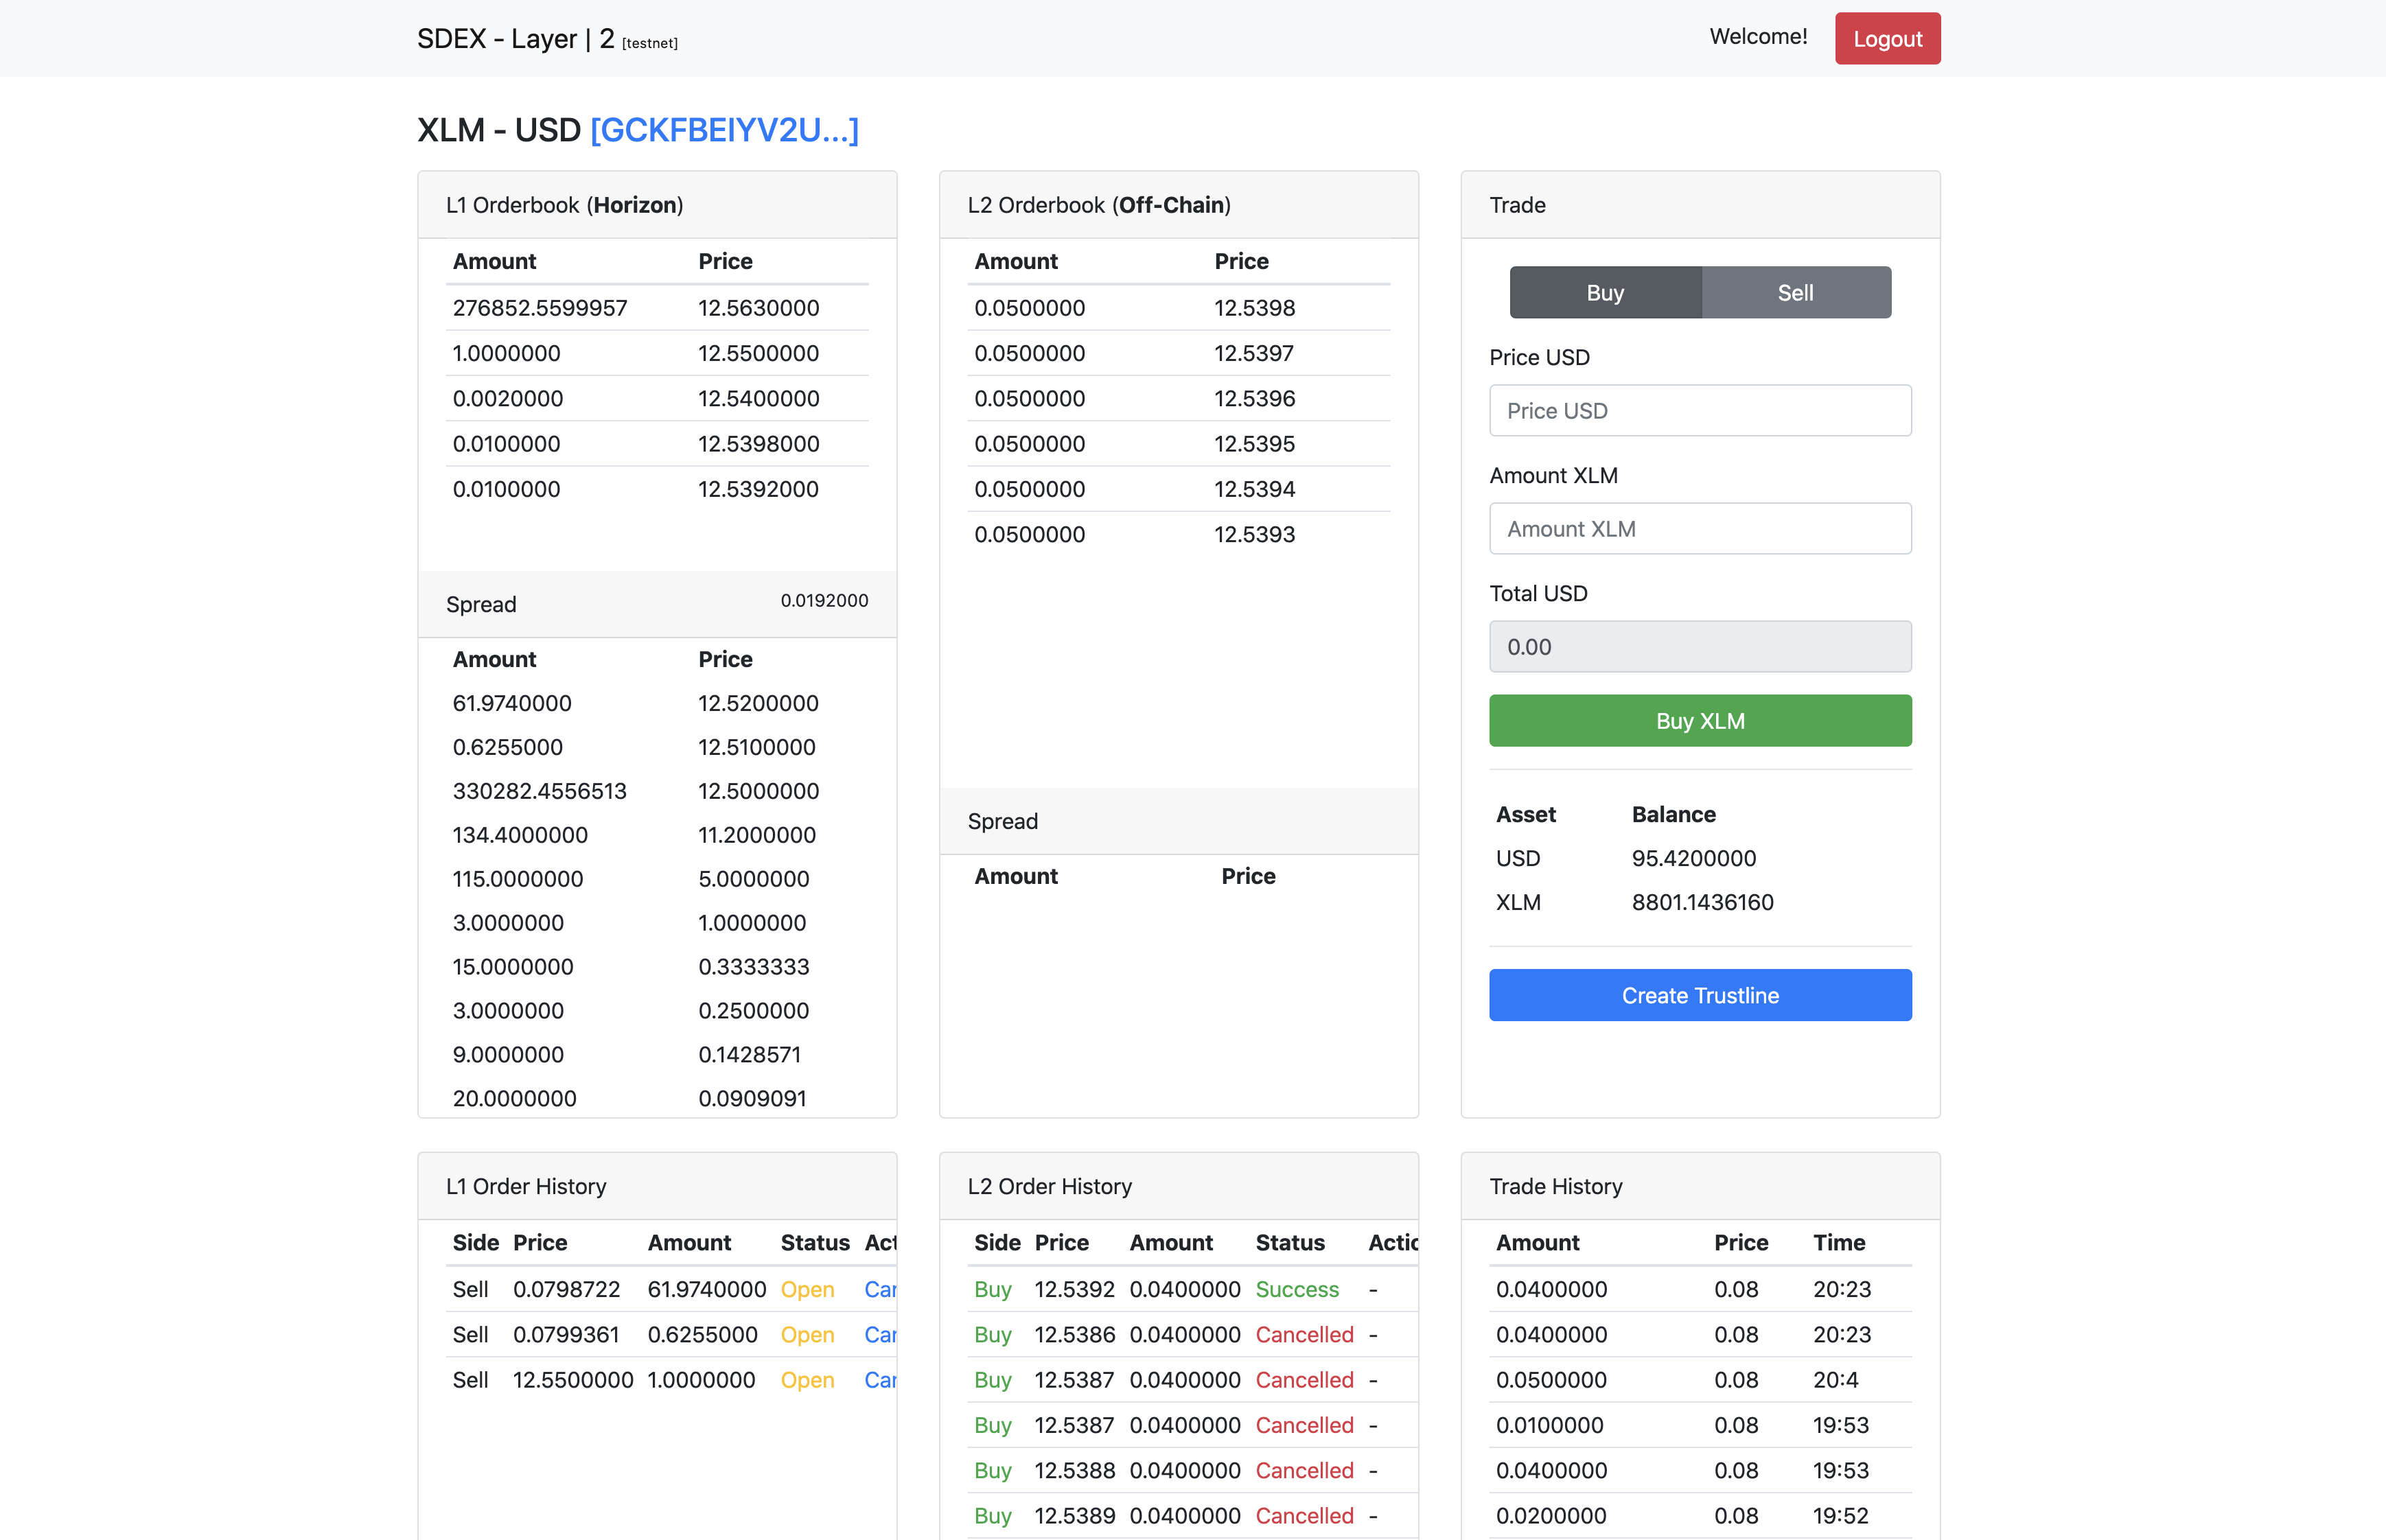
Task: Switch to the Sell toggle option
Action: 1795,293
